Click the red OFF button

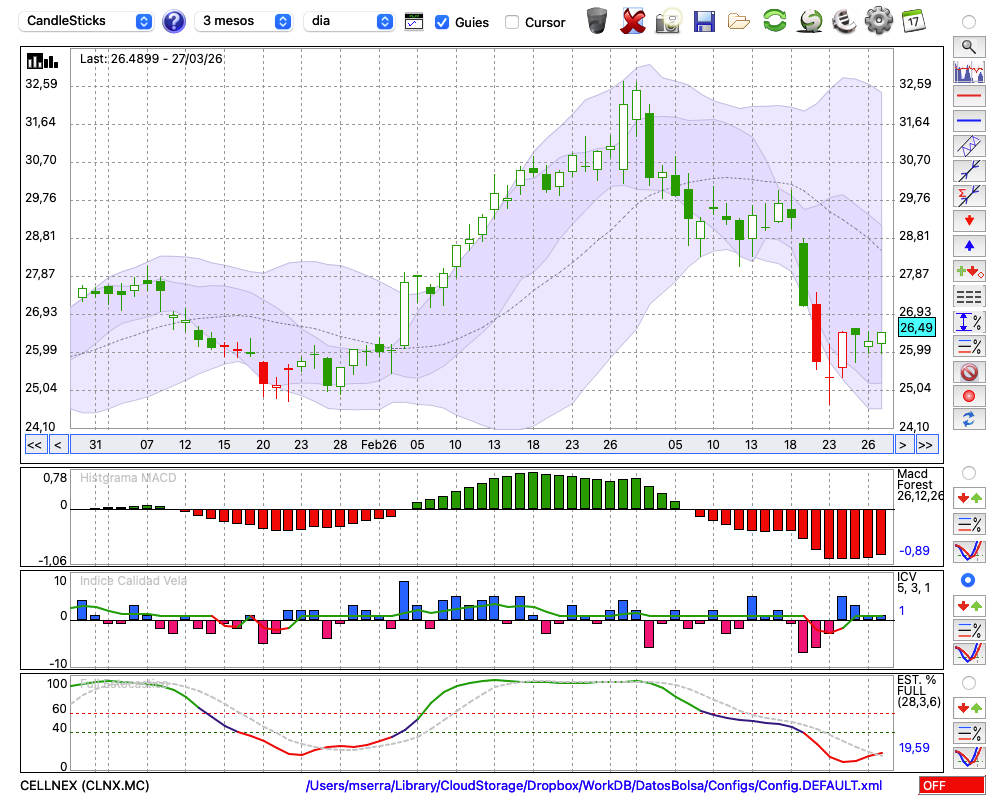951,785
